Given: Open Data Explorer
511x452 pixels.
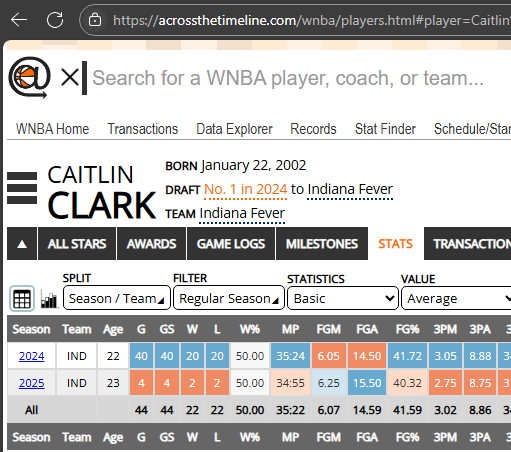Looking at the screenshot, I should (x=234, y=129).
